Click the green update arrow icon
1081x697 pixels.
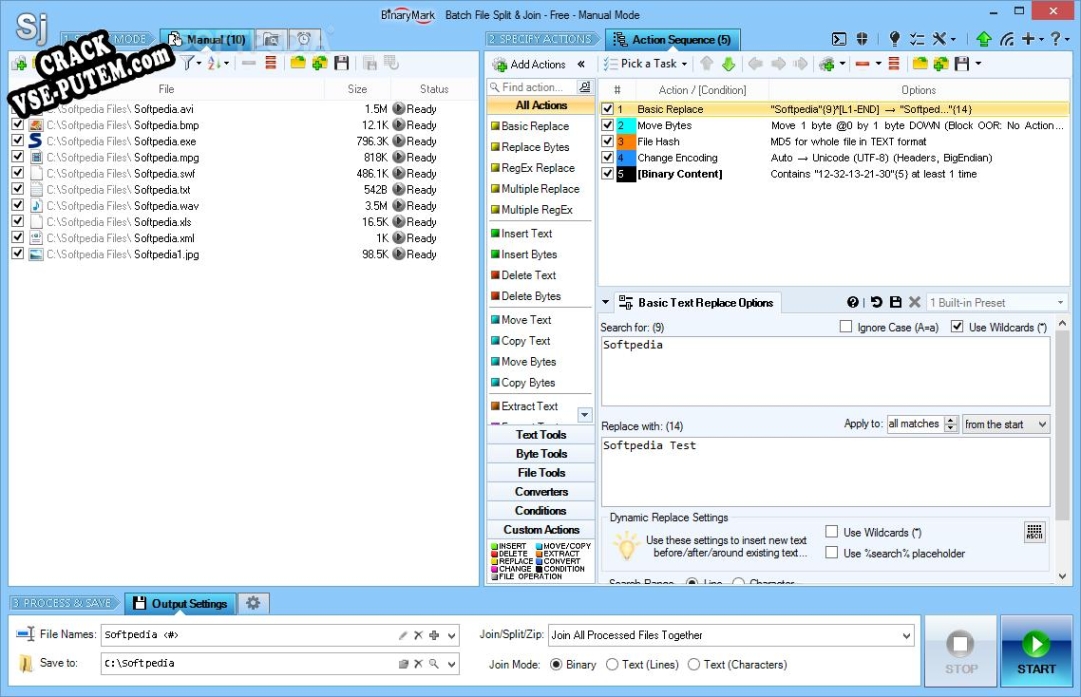click(x=983, y=39)
